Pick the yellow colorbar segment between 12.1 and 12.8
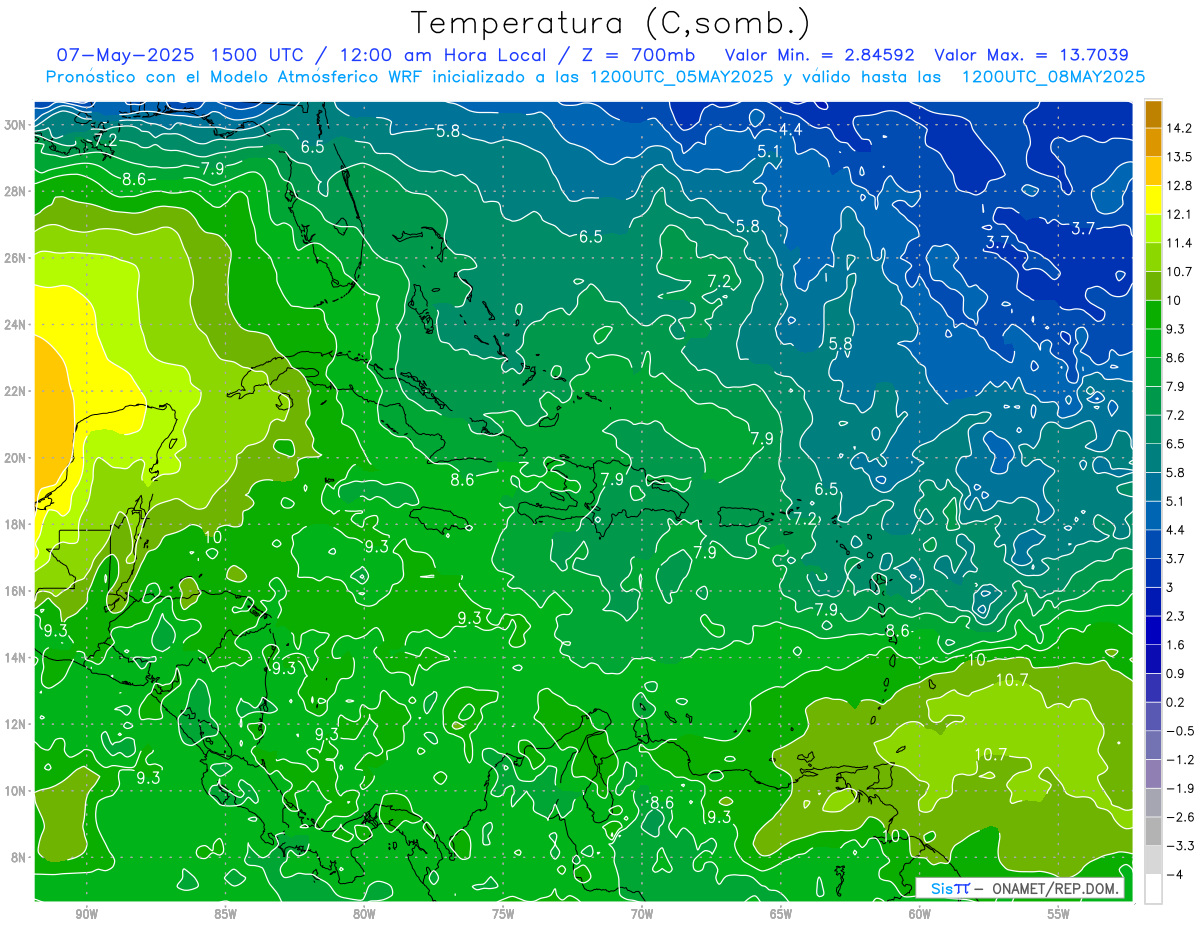 point(1153,200)
